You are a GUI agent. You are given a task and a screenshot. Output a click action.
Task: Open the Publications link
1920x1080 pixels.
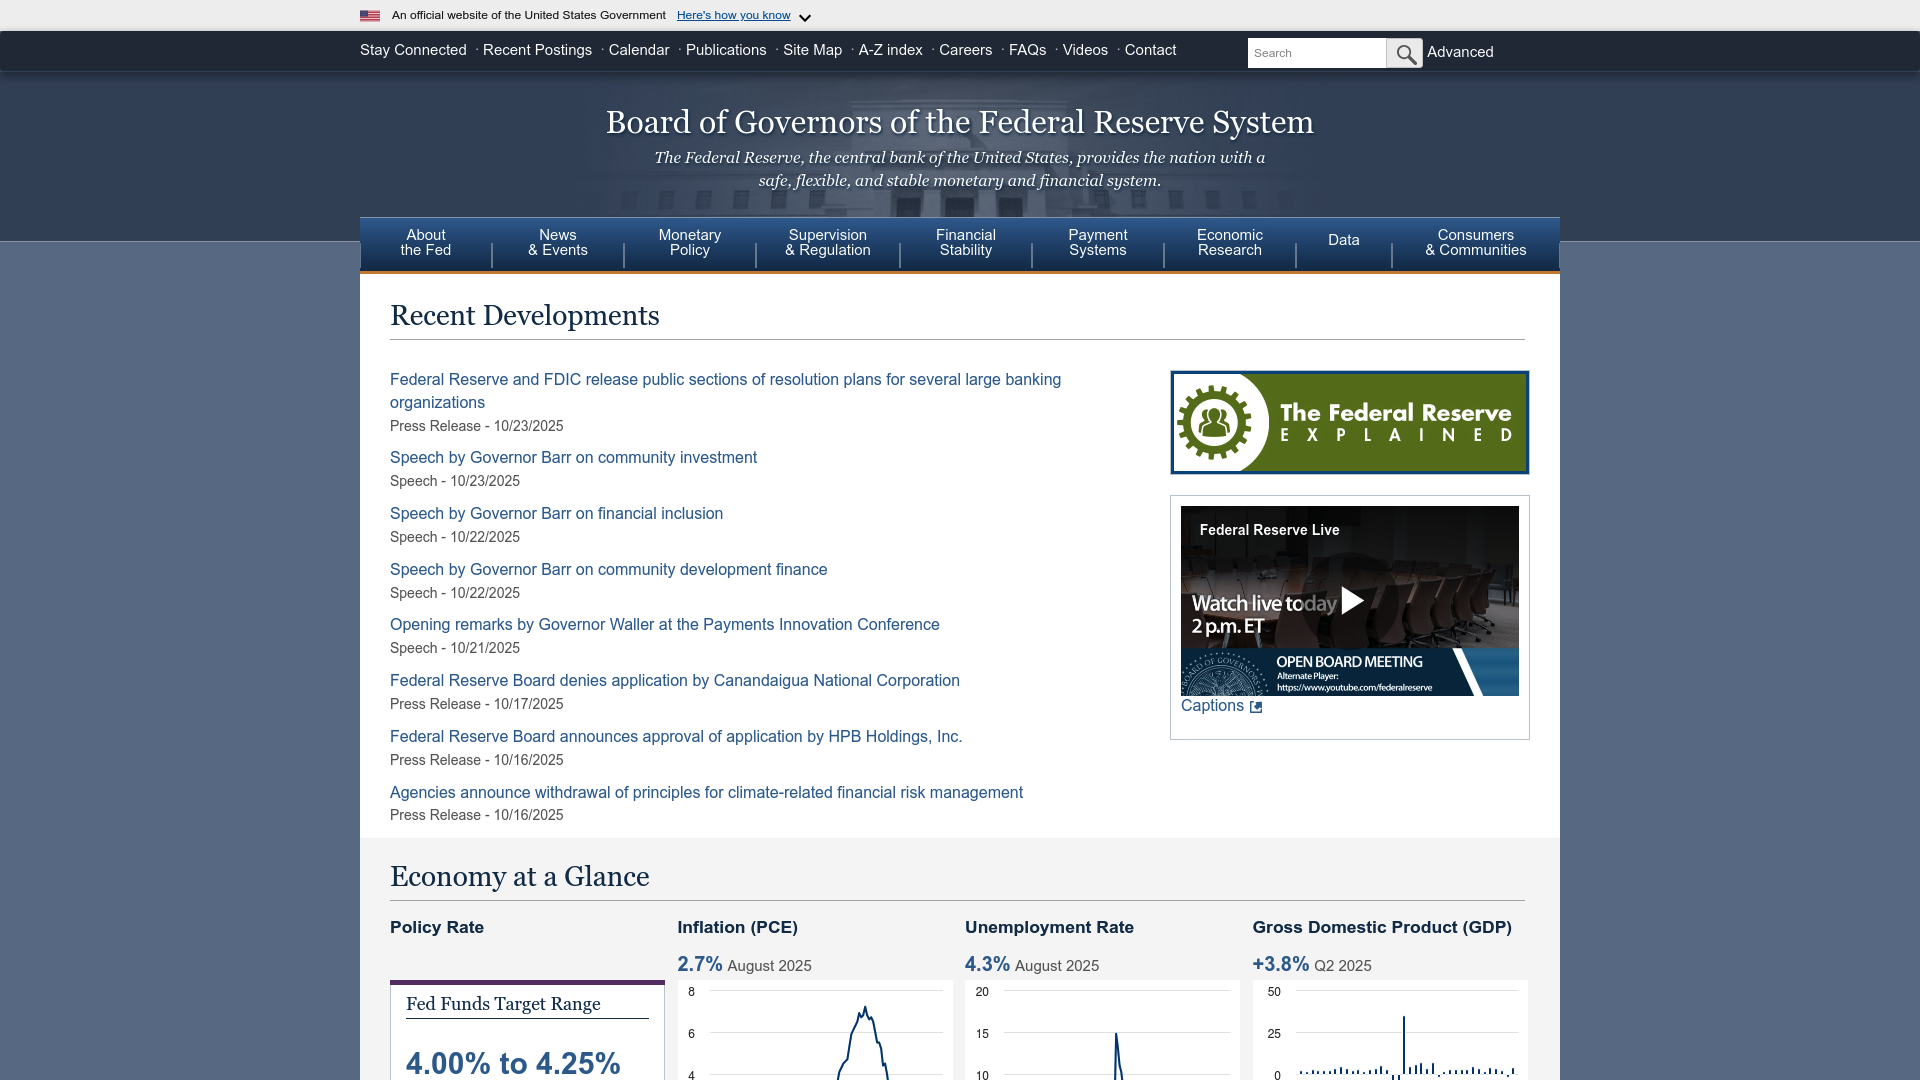[726, 50]
